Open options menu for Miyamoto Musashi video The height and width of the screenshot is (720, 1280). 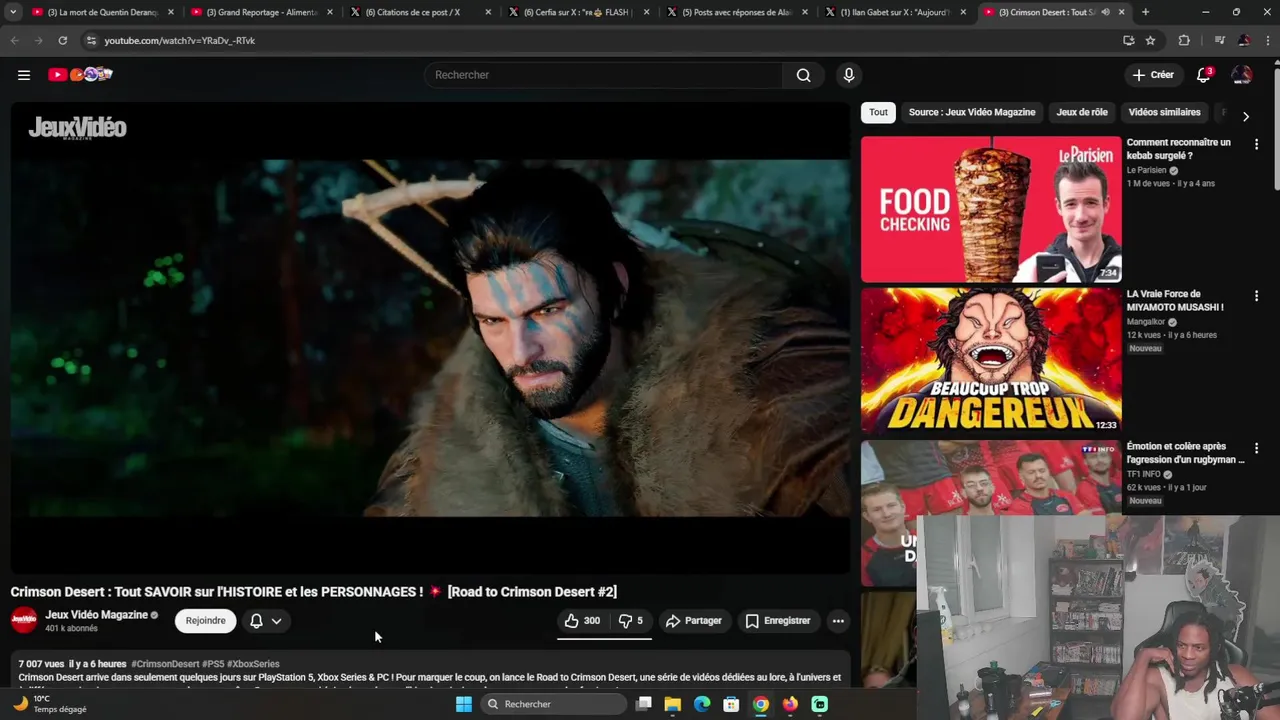click(1256, 296)
